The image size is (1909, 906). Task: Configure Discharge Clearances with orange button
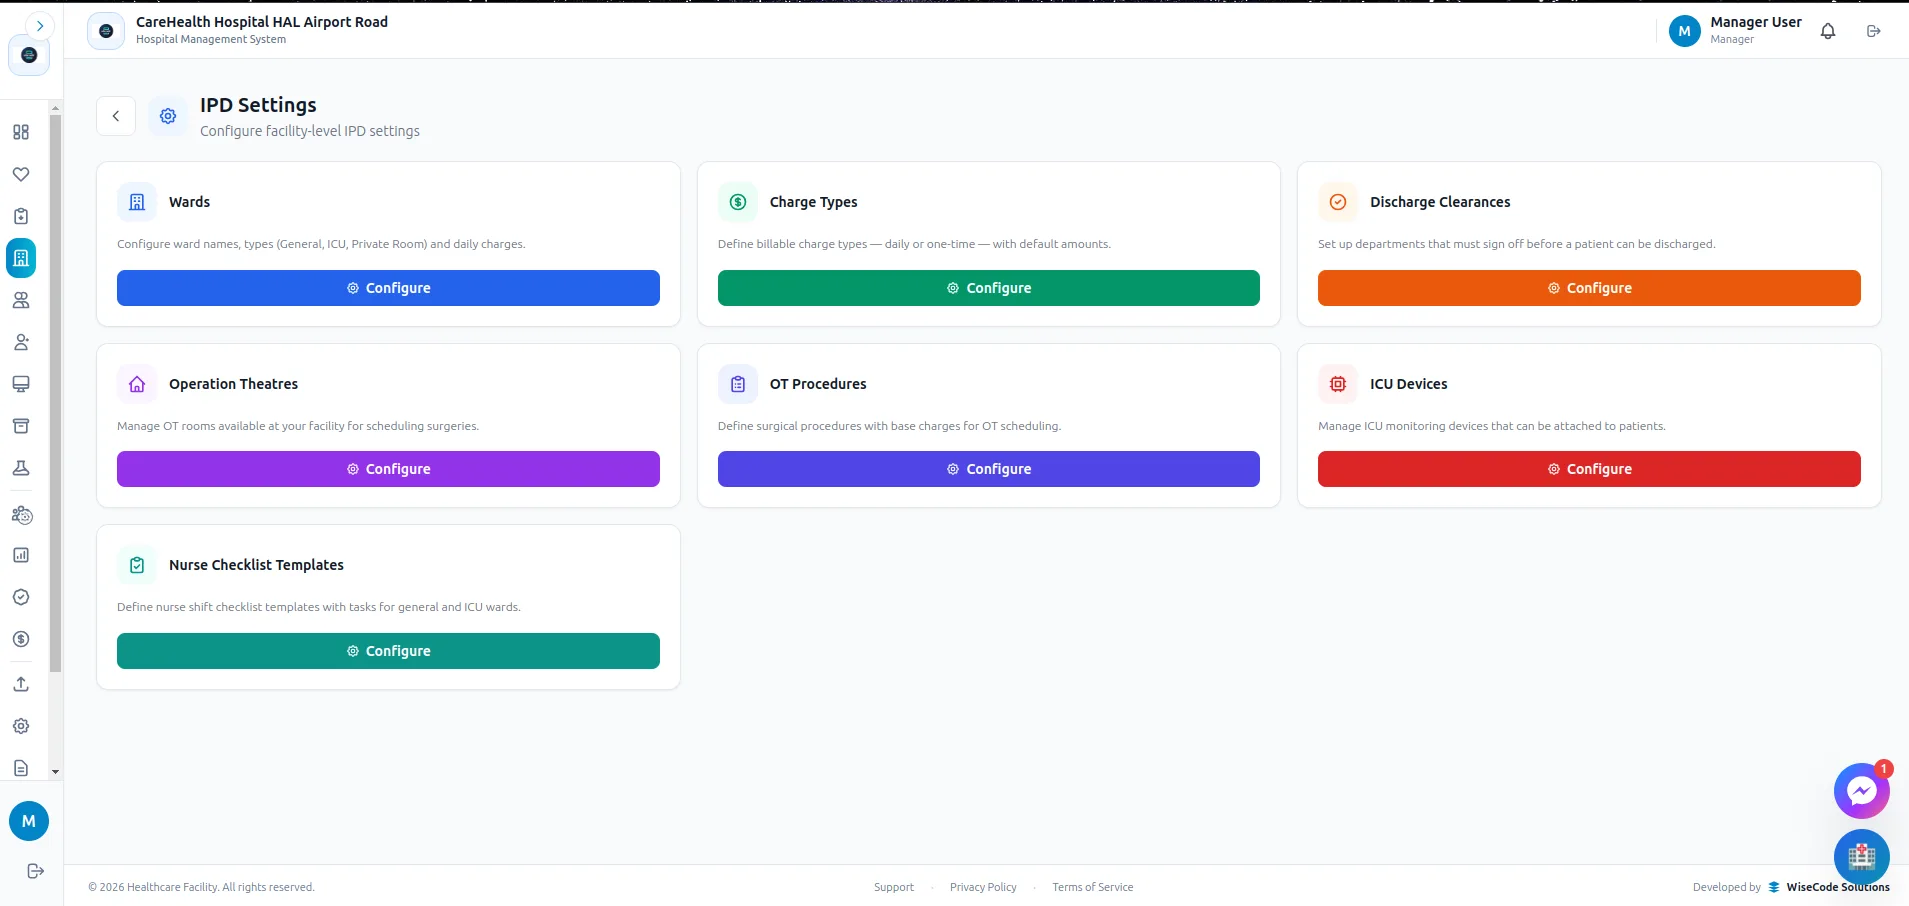click(x=1589, y=288)
